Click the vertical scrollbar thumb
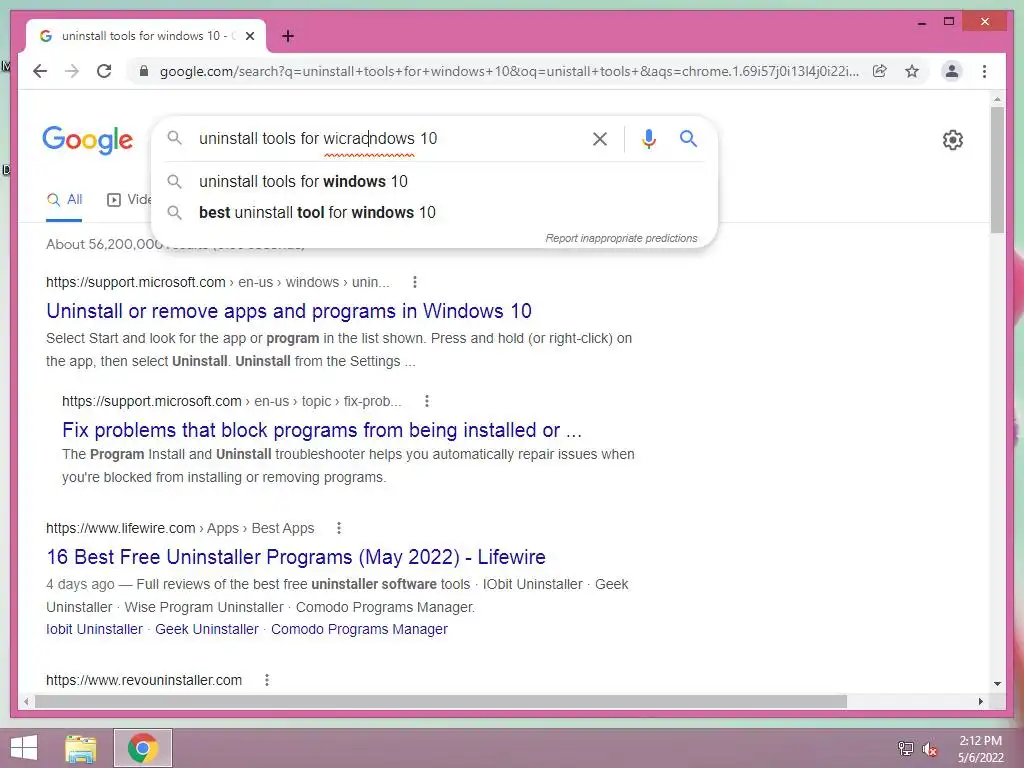Image resolution: width=1024 pixels, height=768 pixels. coord(997,170)
